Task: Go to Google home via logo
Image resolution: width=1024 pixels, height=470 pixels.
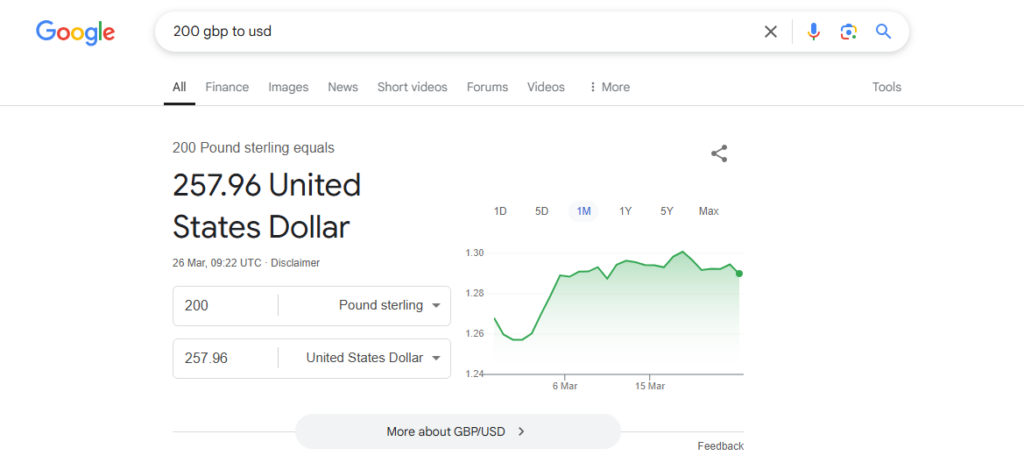Action: (75, 32)
